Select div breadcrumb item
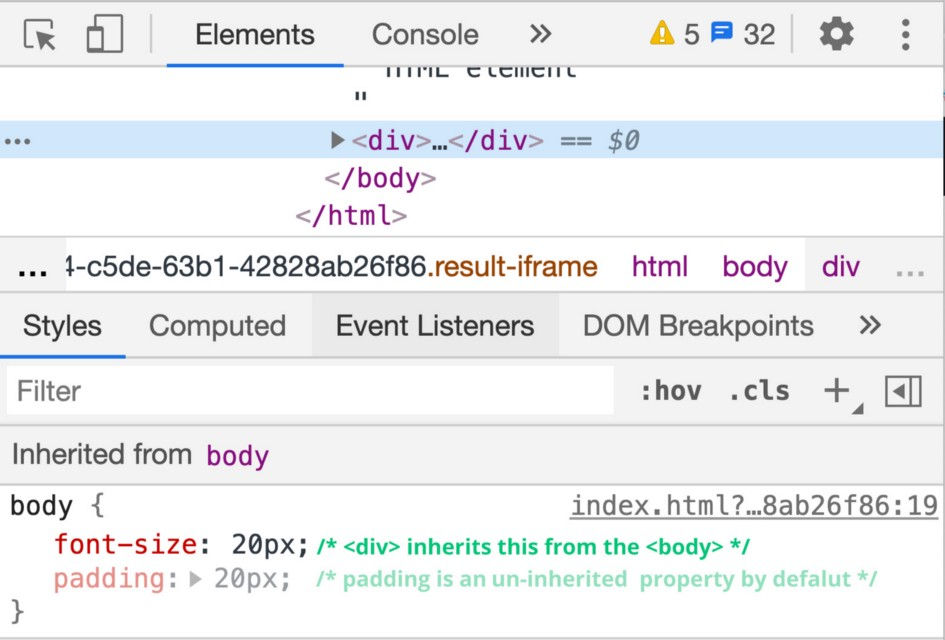The width and height of the screenshot is (945, 640). pyautogui.click(x=841, y=266)
